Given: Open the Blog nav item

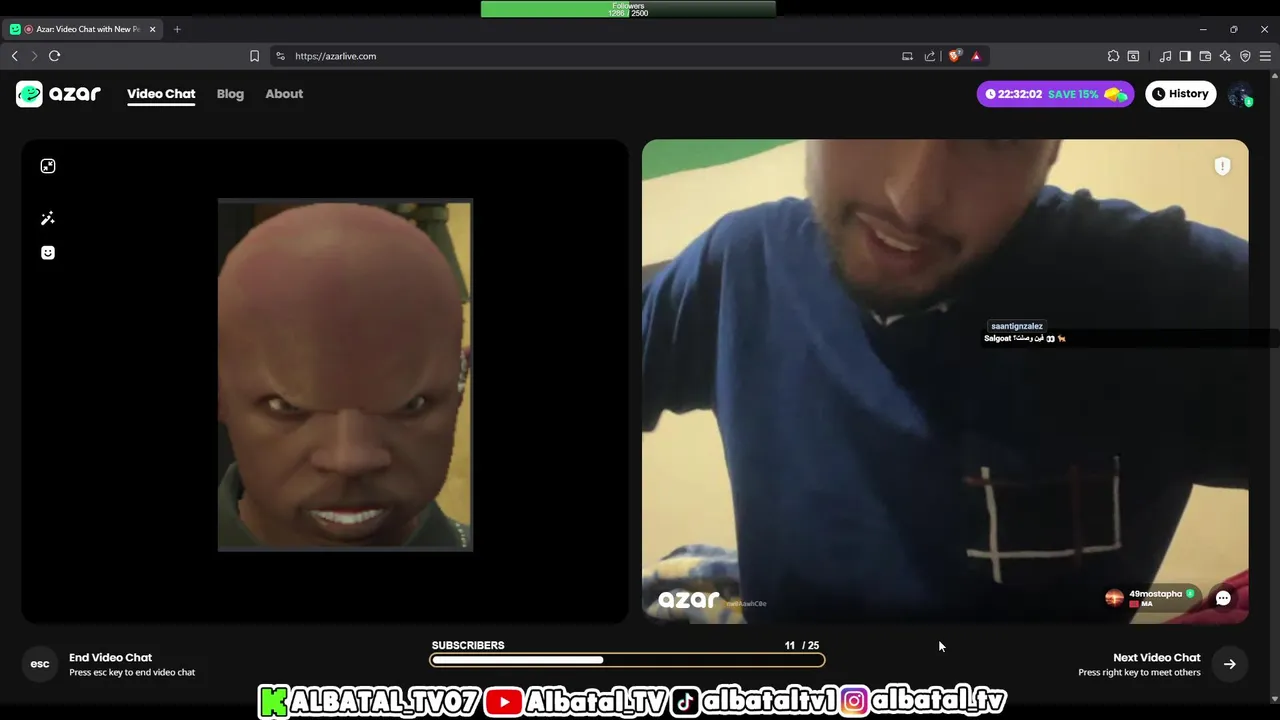Looking at the screenshot, I should 230,94.
